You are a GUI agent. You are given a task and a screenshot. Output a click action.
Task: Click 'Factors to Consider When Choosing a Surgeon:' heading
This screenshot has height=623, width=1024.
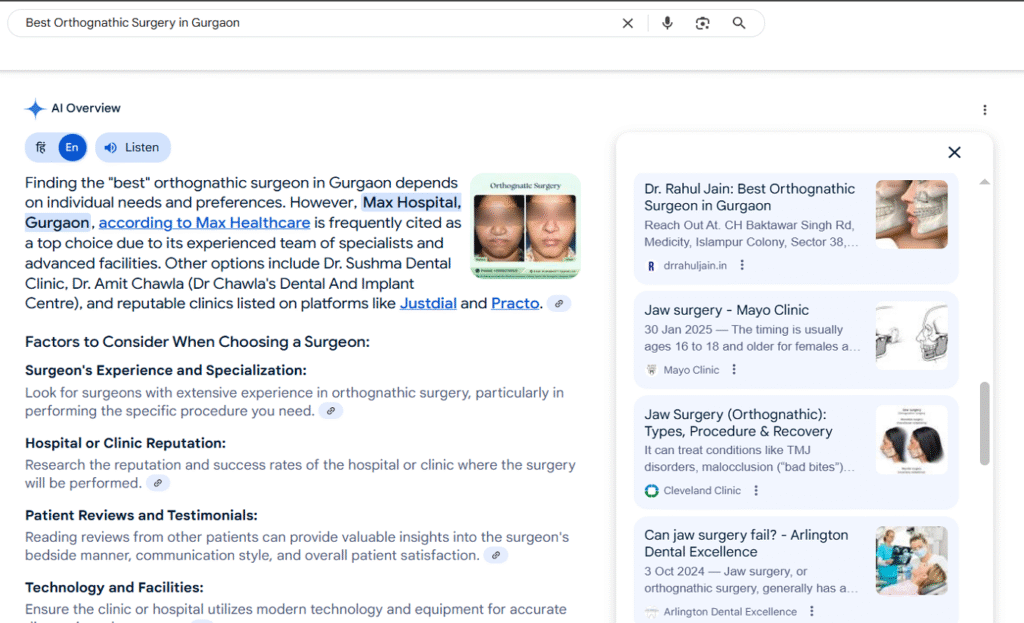coord(197,342)
